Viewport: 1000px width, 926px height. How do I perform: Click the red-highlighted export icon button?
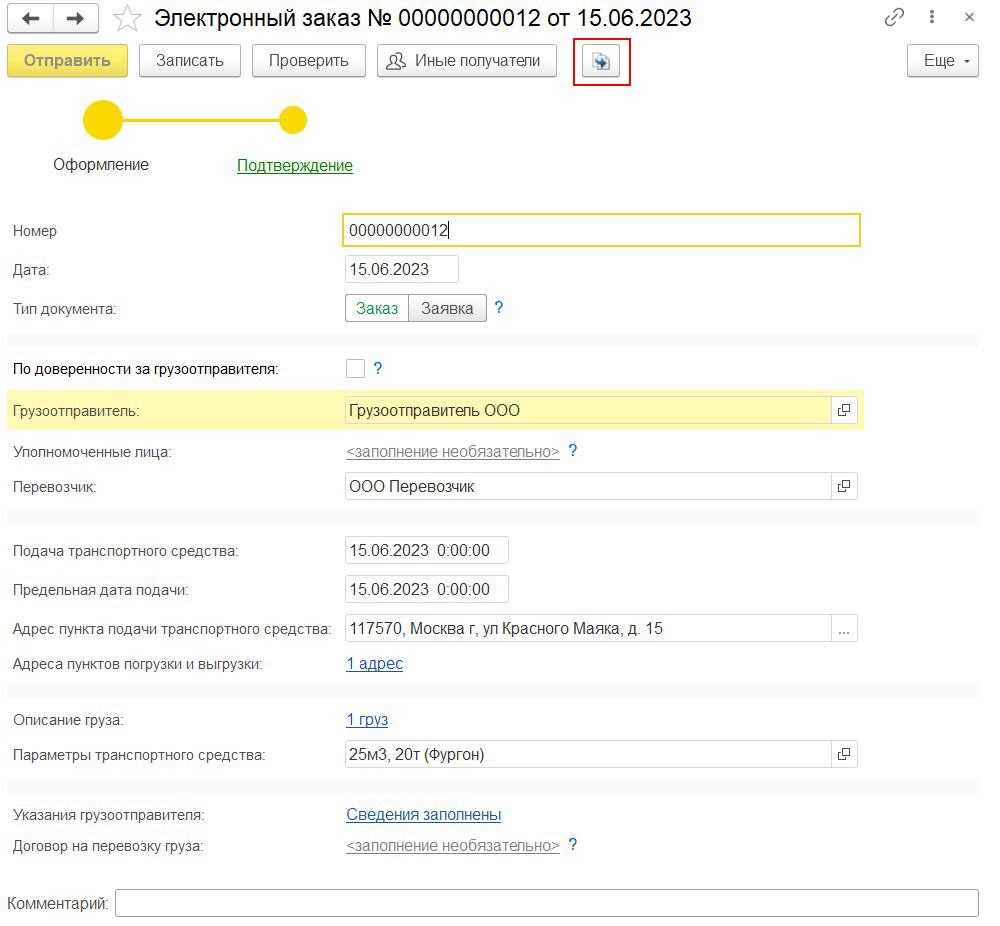pyautogui.click(x=601, y=61)
